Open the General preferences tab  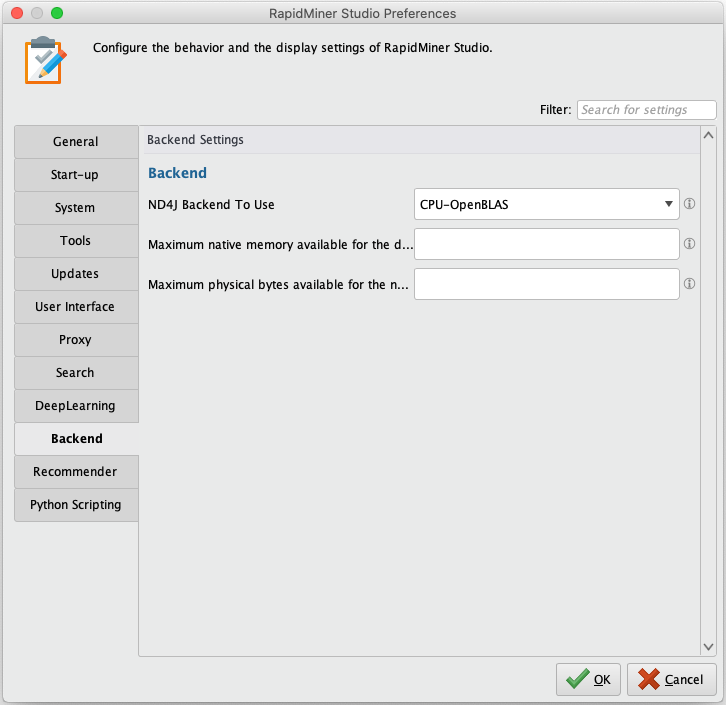coord(76,142)
